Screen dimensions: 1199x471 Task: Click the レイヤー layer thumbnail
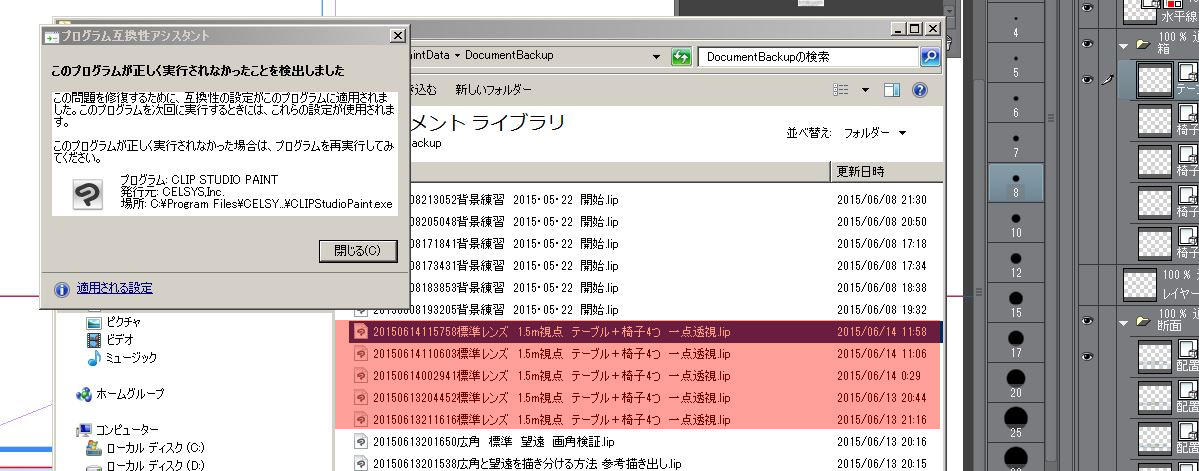[x=1139, y=285]
